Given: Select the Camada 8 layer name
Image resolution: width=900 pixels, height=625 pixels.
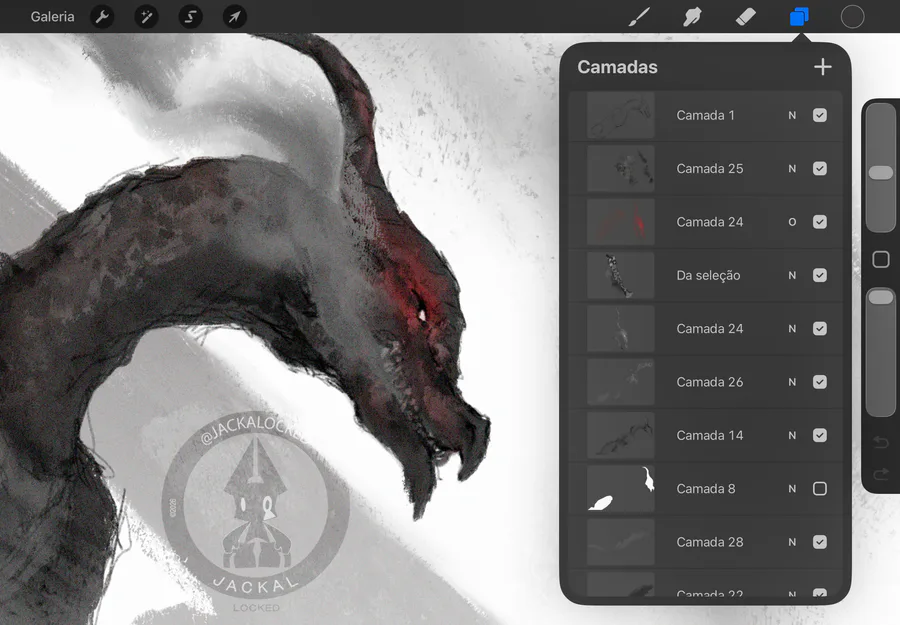Looking at the screenshot, I should (x=705, y=489).
